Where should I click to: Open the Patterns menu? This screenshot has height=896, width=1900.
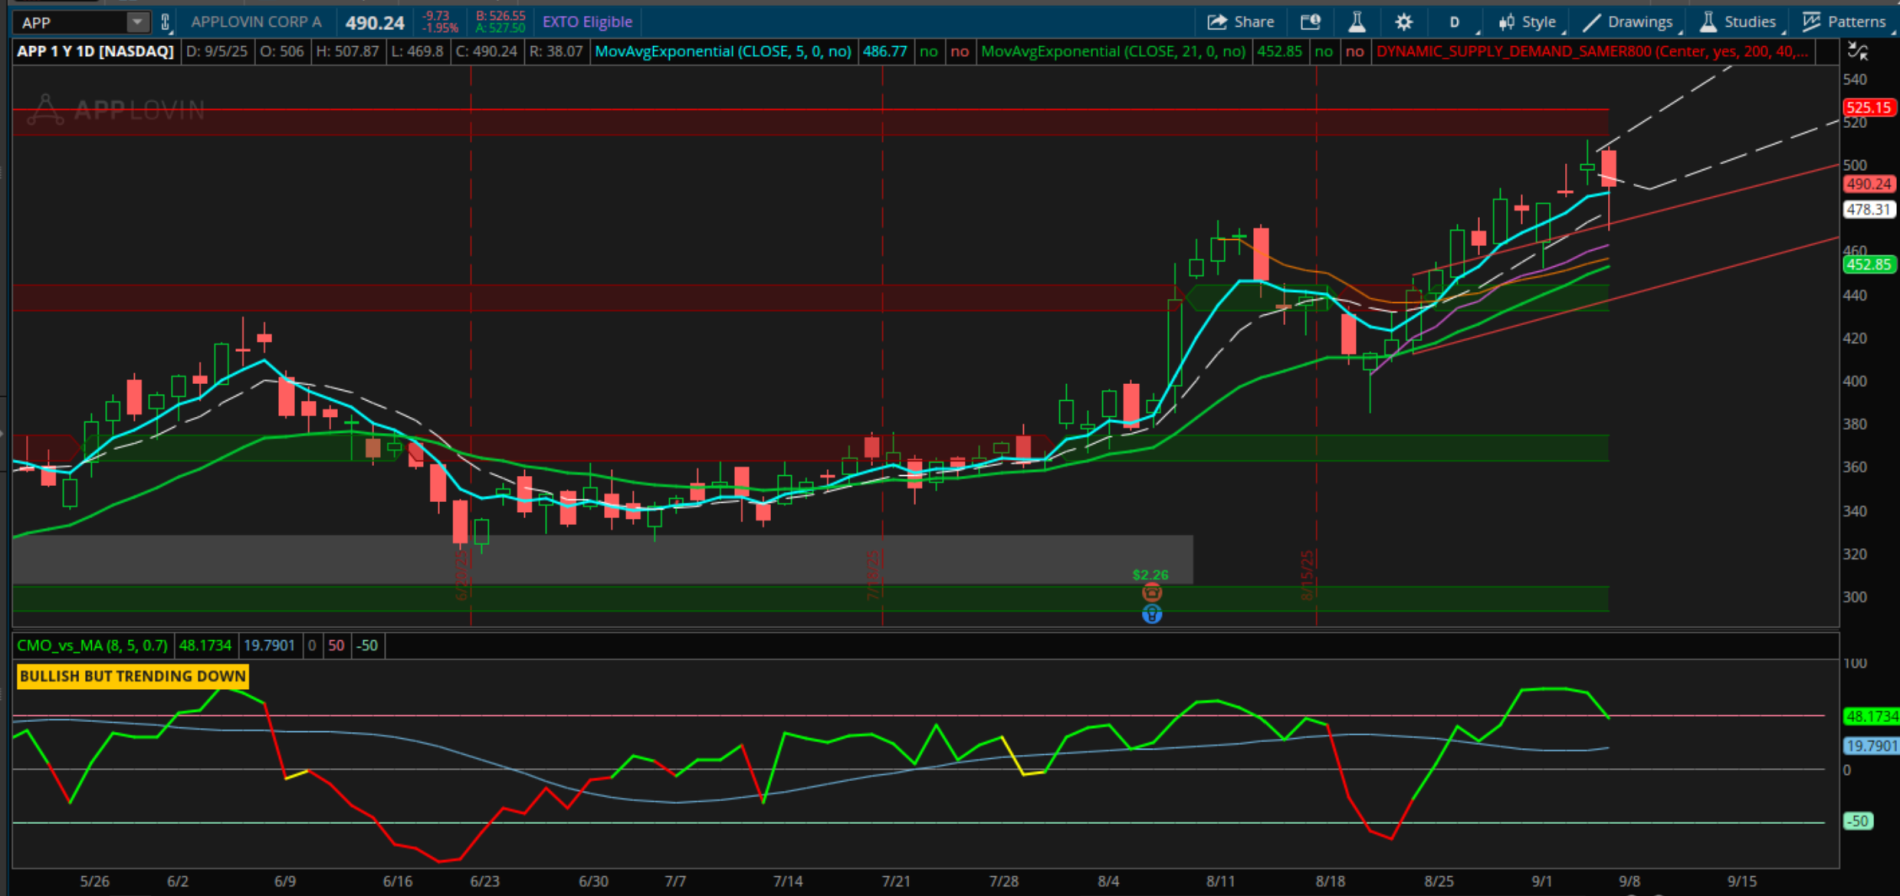pos(1844,22)
